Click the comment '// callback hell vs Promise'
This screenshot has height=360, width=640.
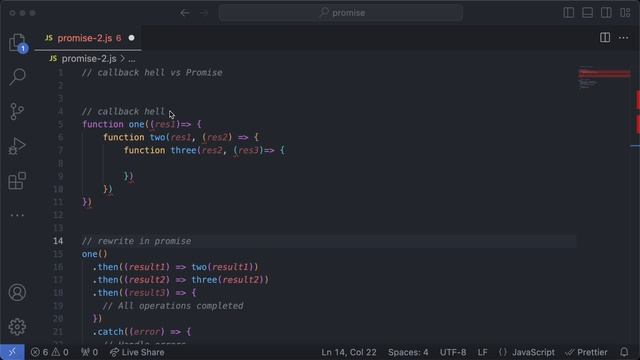152,73
